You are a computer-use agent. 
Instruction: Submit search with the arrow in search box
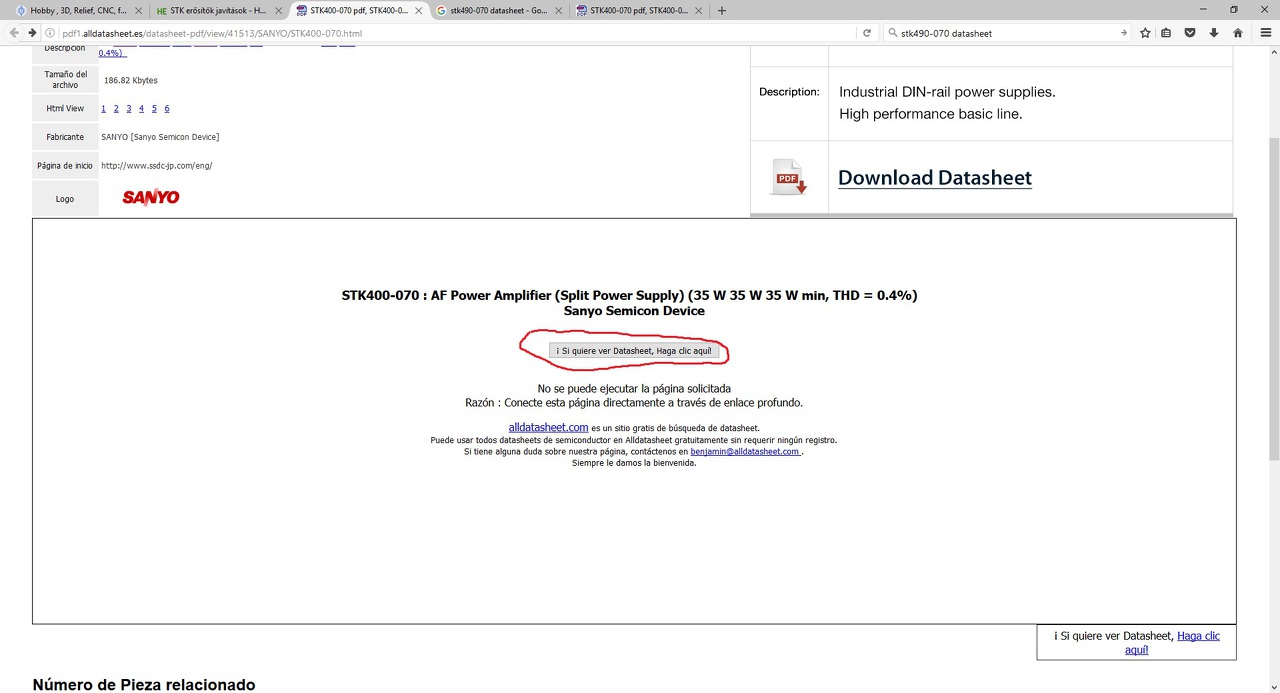[x=1123, y=33]
